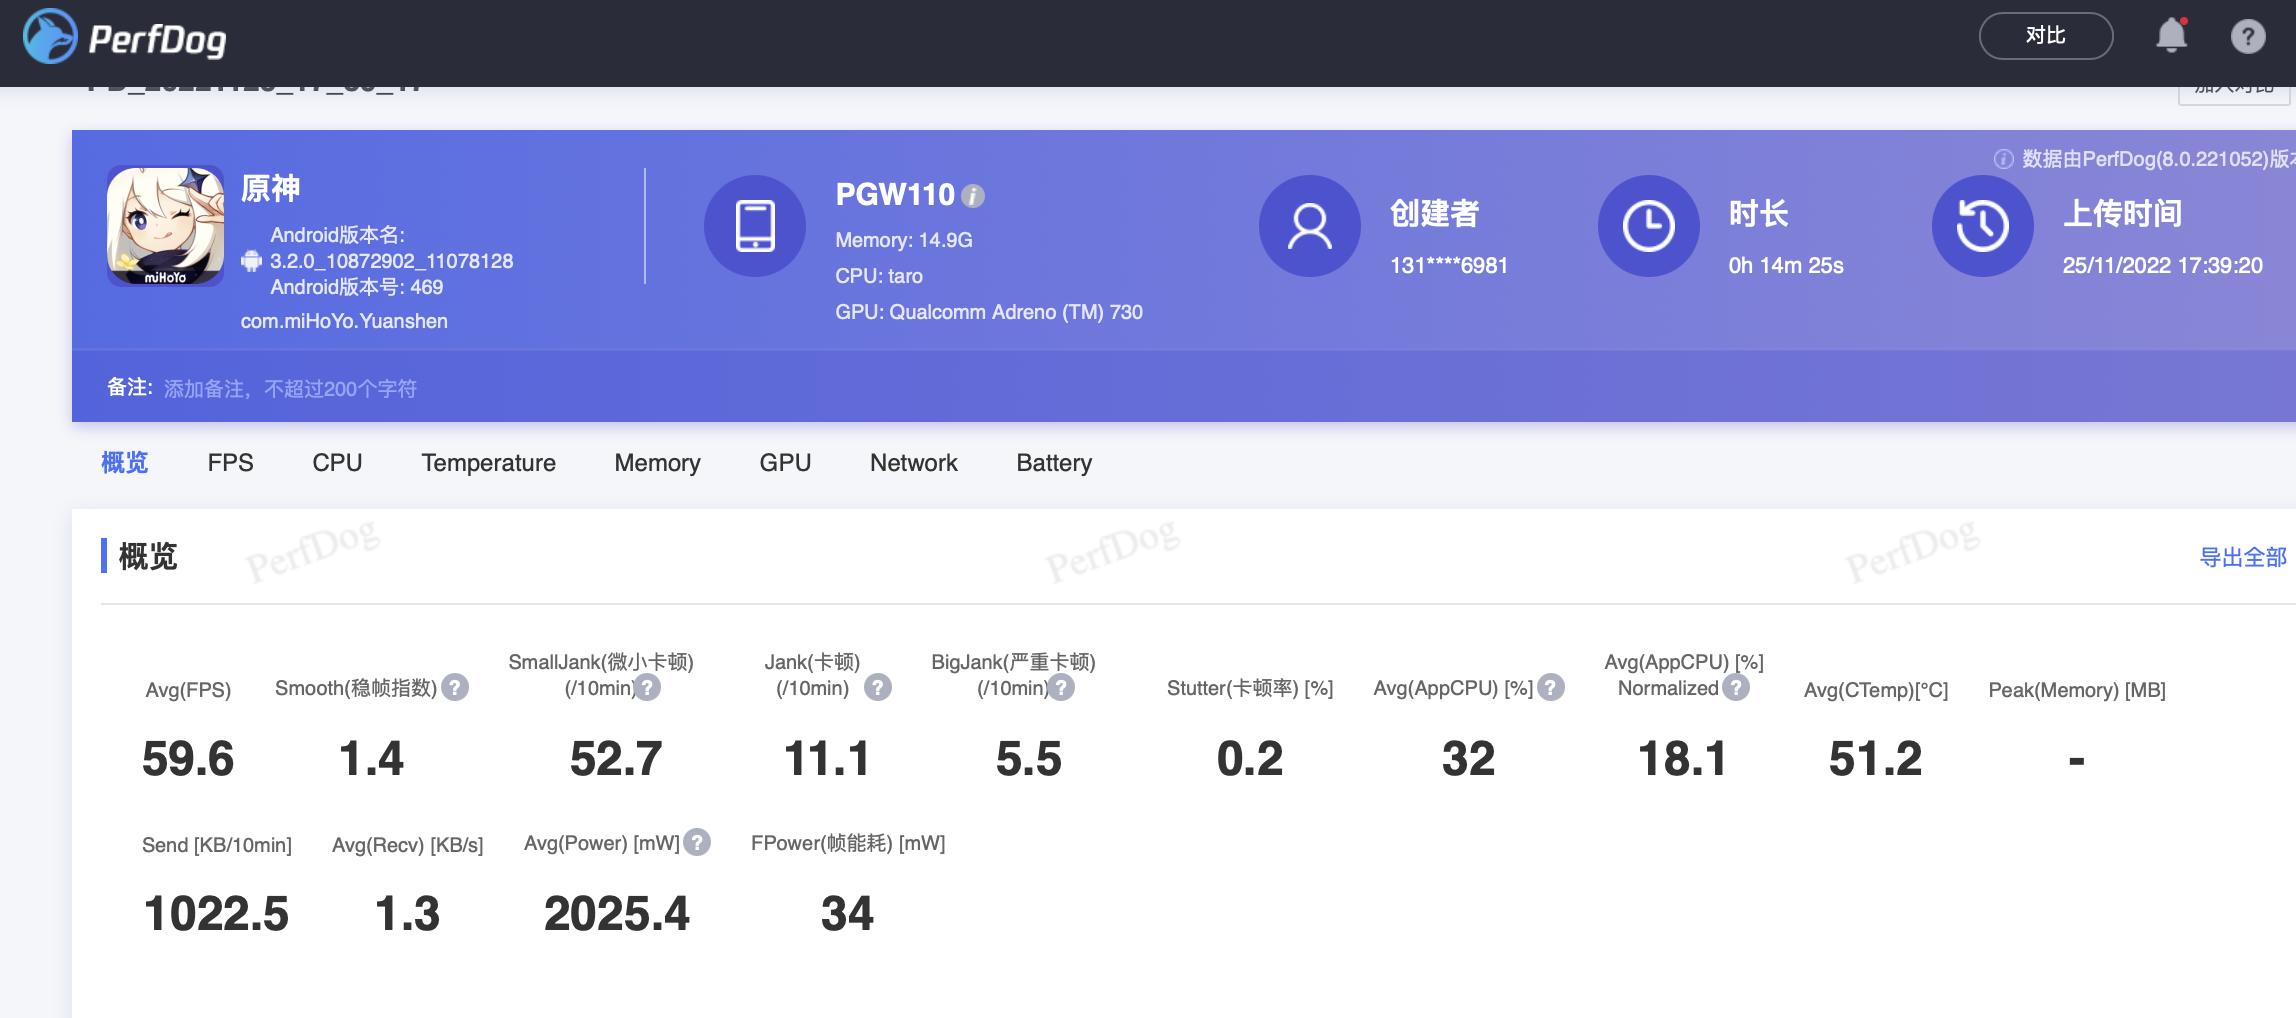Click the 备注 remark input field
2296x1018 pixels.
[290, 389]
